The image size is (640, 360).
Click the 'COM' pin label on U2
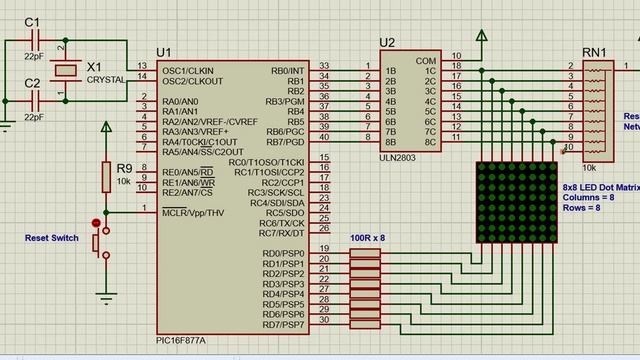pyautogui.click(x=426, y=61)
